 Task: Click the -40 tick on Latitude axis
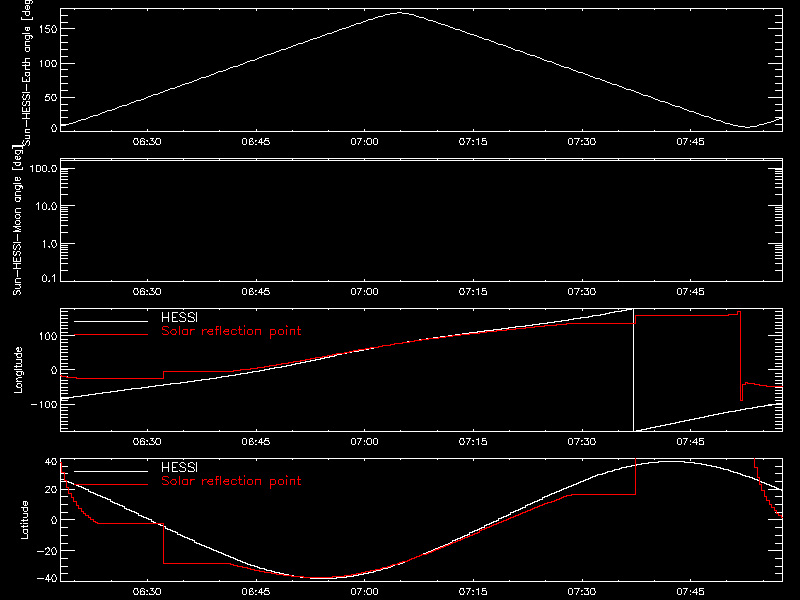(x=47, y=579)
